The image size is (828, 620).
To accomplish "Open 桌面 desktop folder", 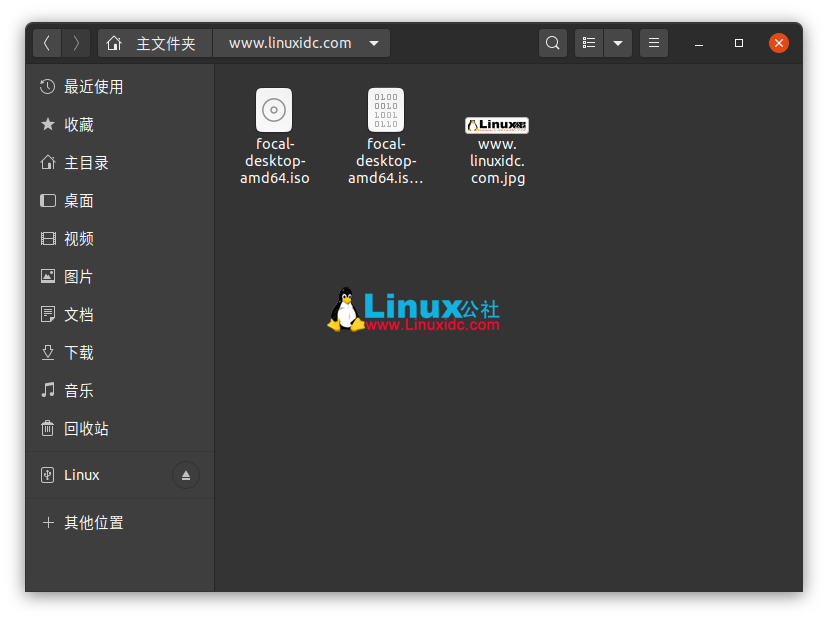I will click(78, 201).
